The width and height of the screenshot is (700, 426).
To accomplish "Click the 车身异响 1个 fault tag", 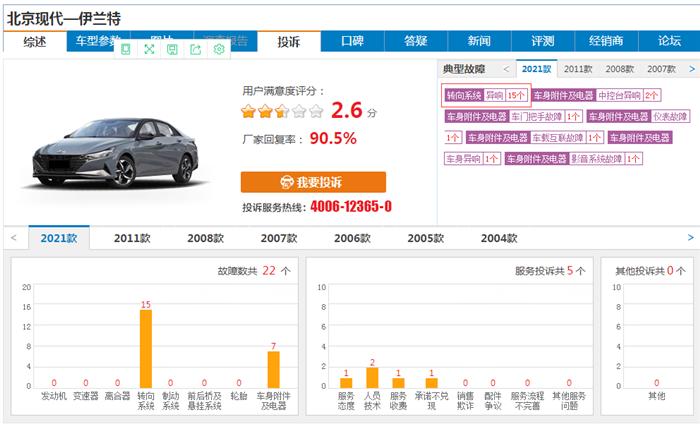I will (472, 159).
